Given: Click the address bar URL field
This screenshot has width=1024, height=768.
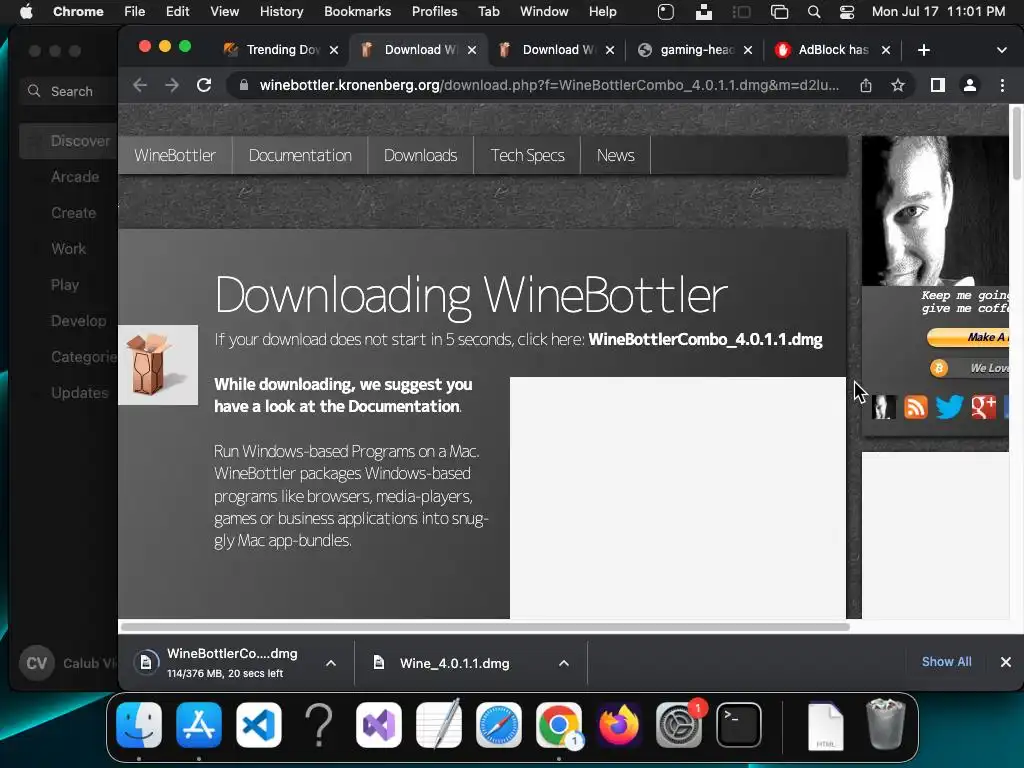Looking at the screenshot, I should (x=549, y=86).
